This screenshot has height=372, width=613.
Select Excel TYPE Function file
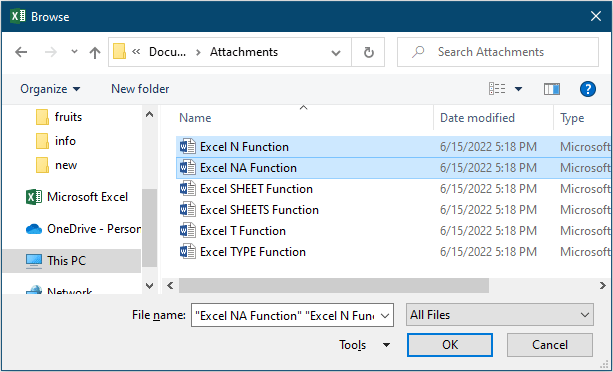pyautogui.click(x=393, y=252)
